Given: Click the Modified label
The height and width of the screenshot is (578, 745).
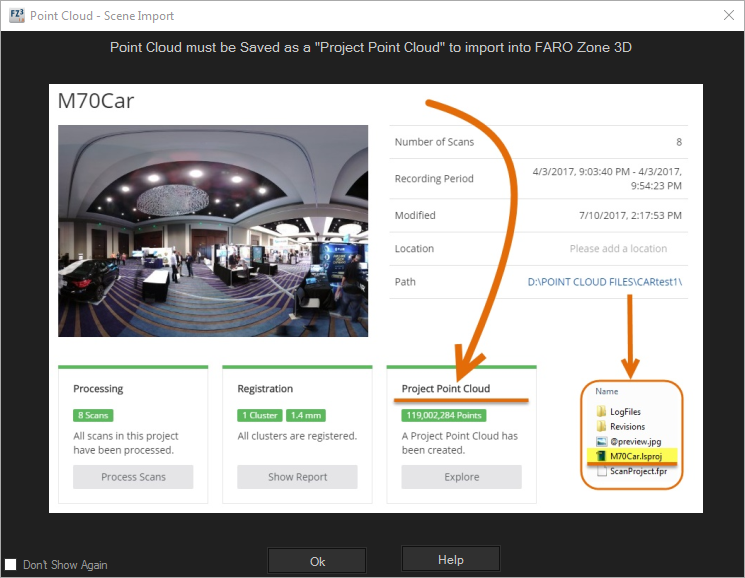Looking at the screenshot, I should [415, 215].
